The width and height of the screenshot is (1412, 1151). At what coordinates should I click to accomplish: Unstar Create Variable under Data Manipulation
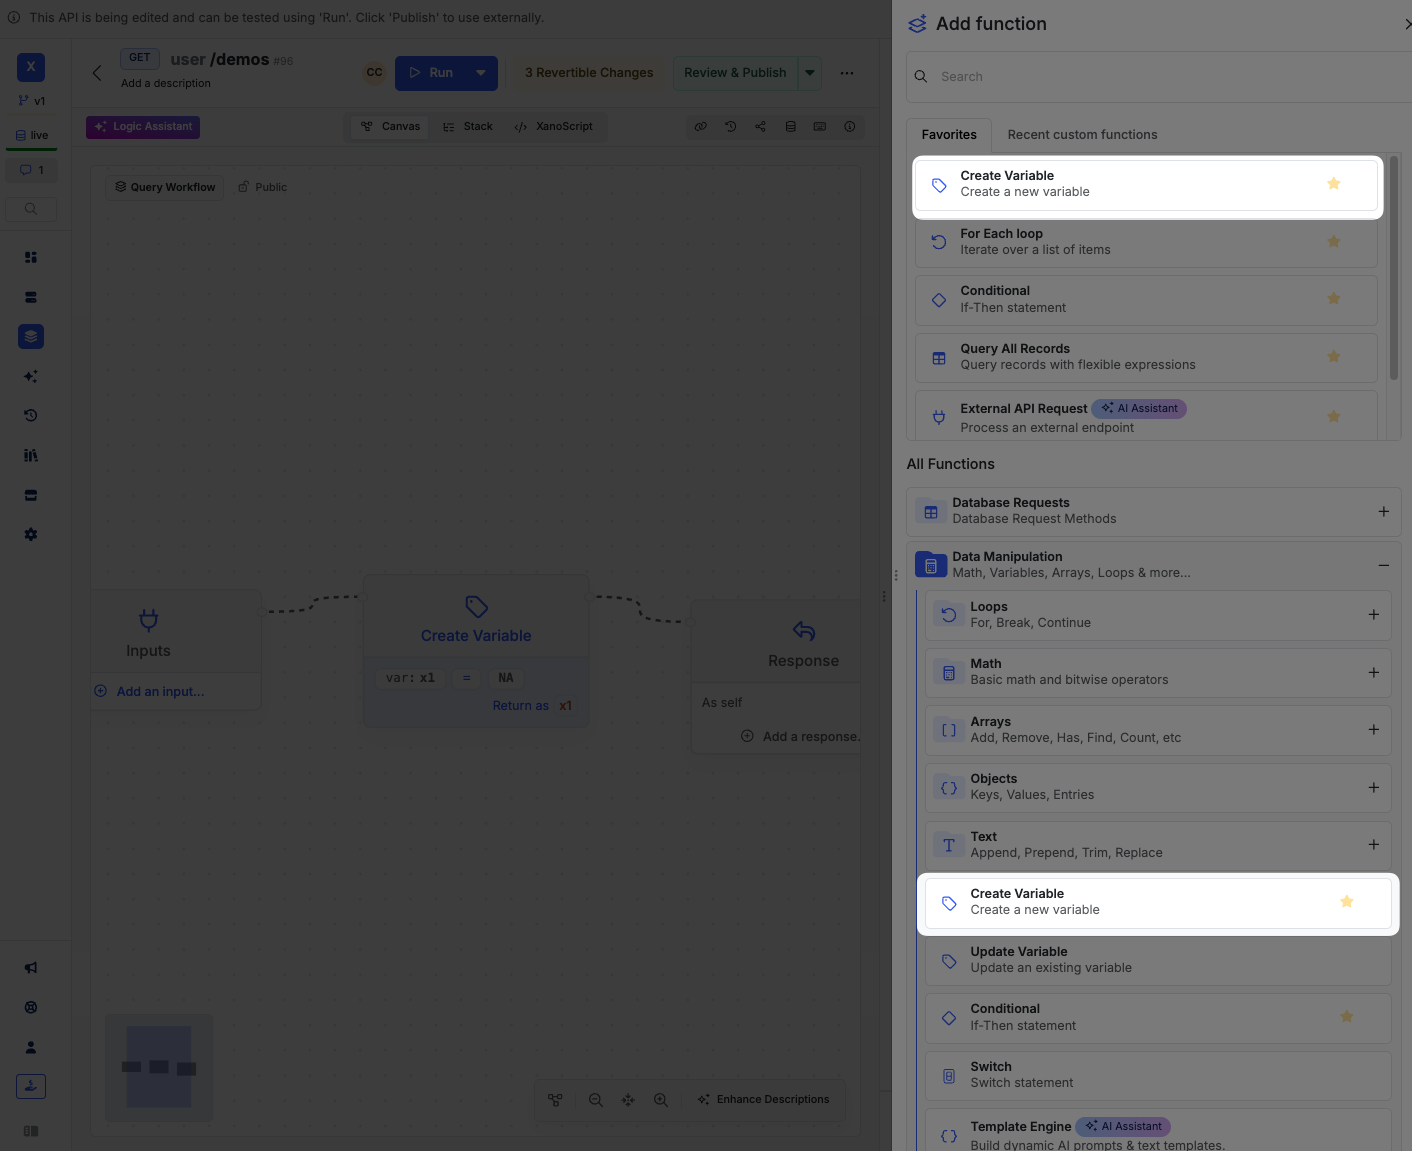pyautogui.click(x=1346, y=902)
